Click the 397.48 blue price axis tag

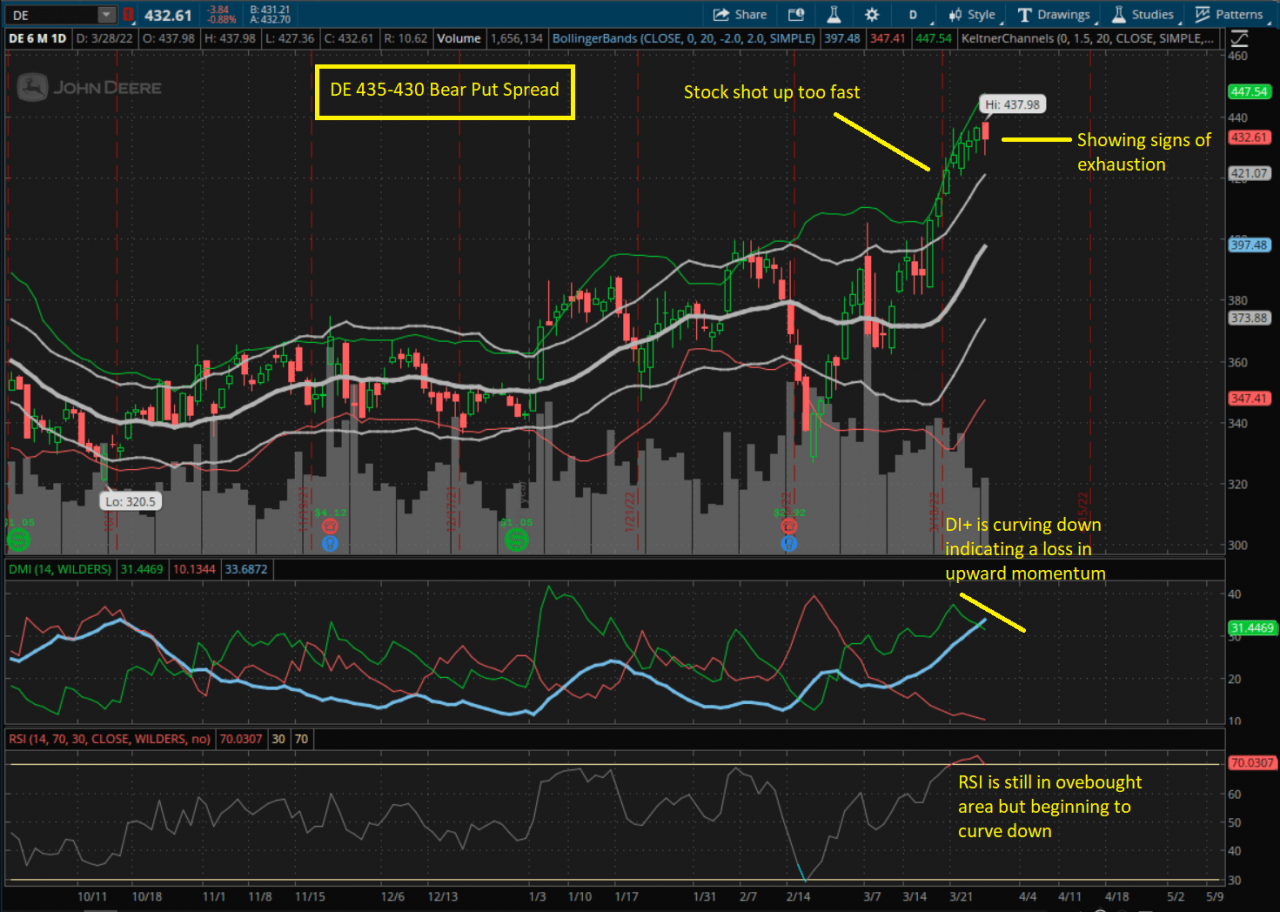1251,245
